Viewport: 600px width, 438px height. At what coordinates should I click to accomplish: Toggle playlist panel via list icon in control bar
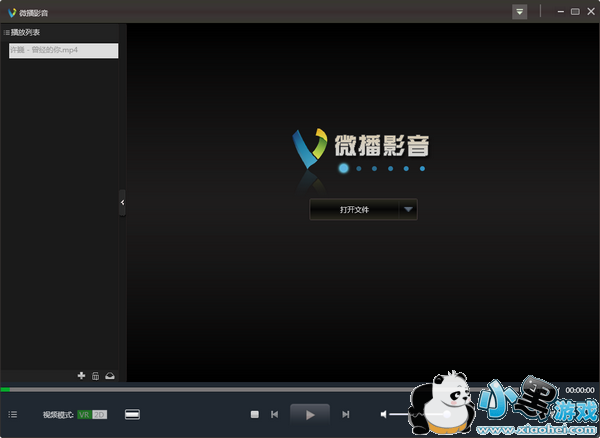[13, 414]
